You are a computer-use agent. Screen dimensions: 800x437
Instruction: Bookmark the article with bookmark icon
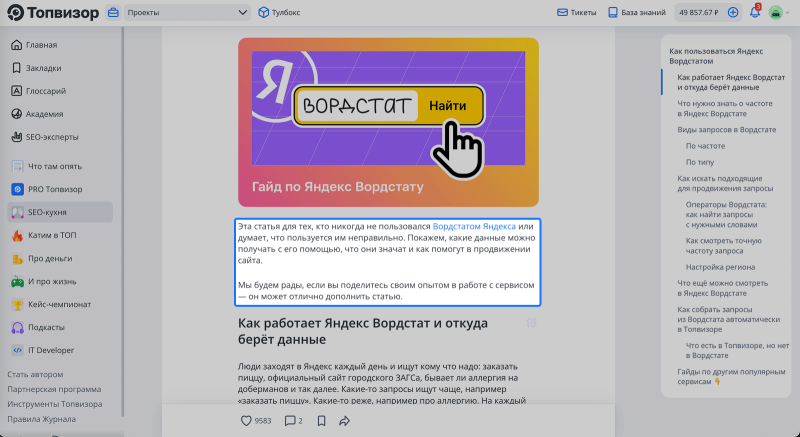(321, 421)
